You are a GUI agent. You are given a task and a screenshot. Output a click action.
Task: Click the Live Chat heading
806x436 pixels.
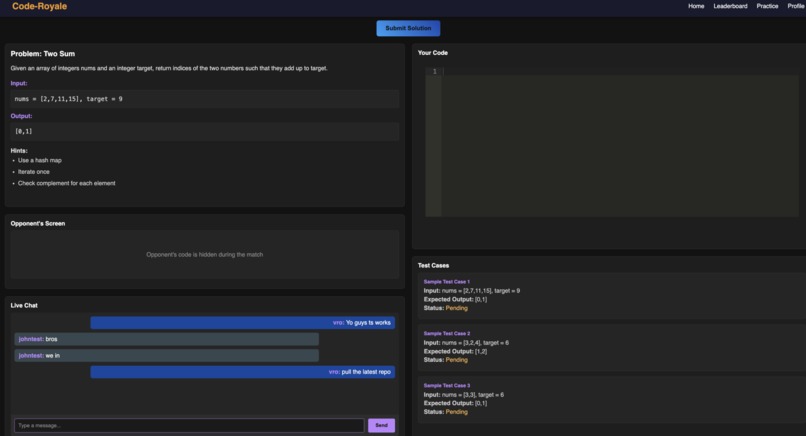click(x=24, y=305)
